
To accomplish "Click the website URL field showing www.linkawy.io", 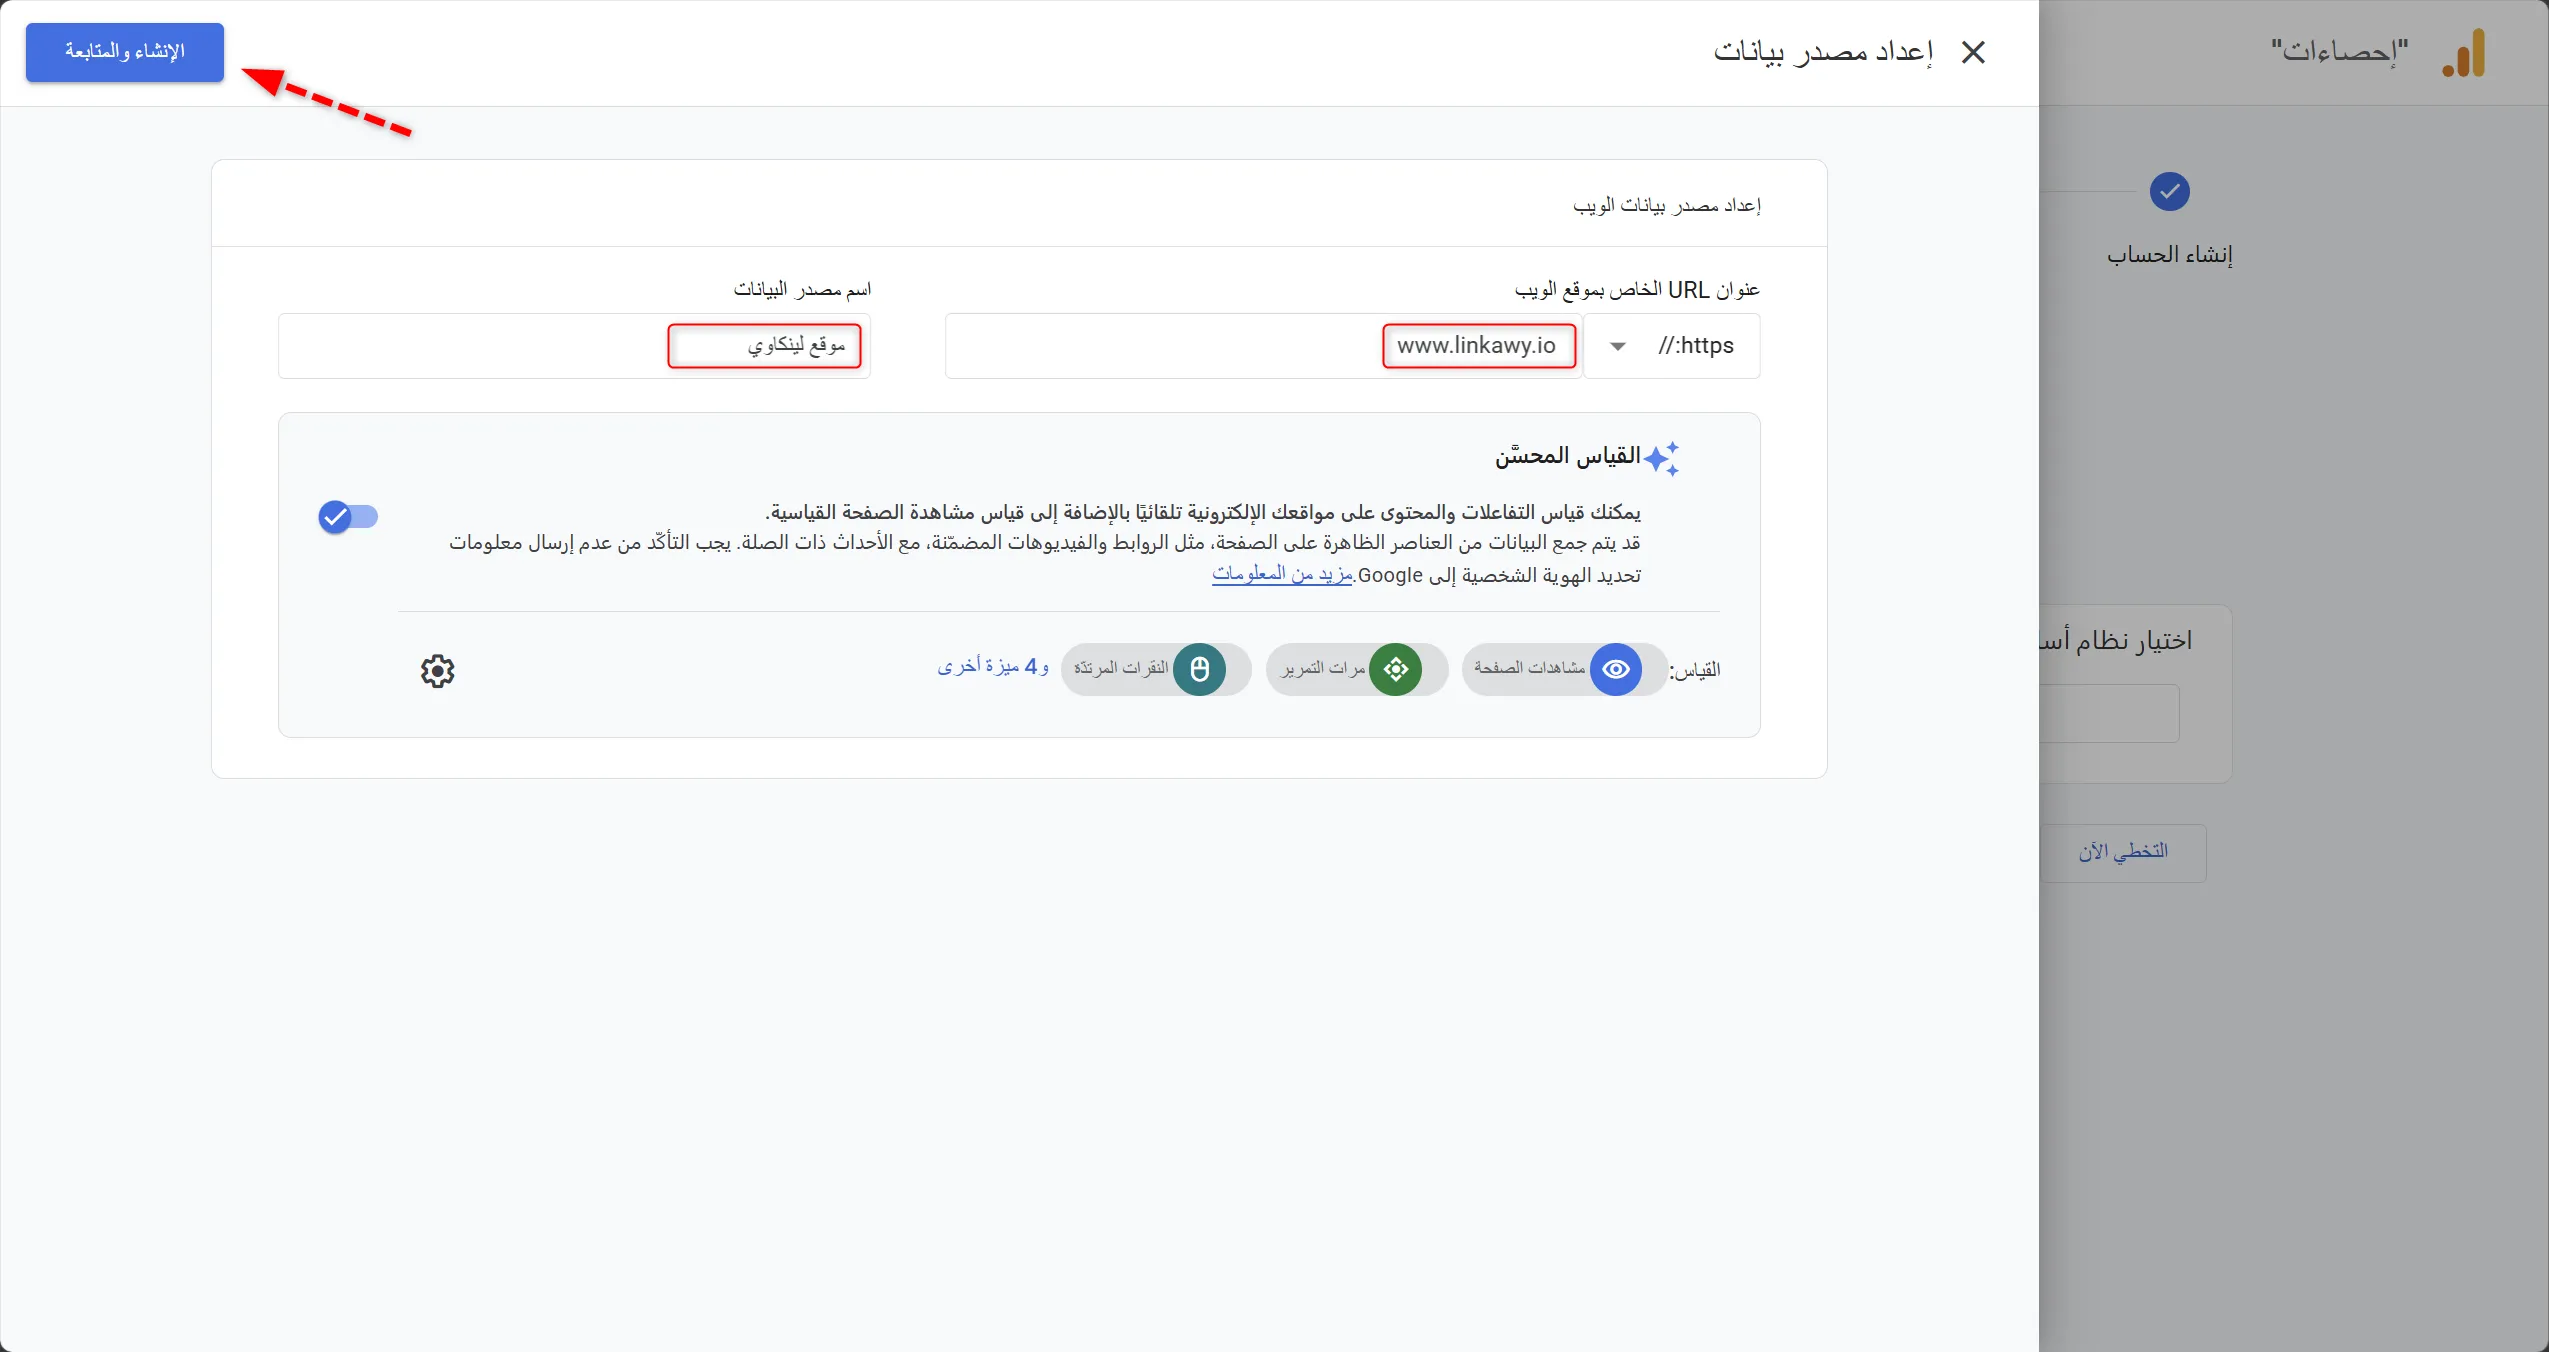I will point(1263,346).
